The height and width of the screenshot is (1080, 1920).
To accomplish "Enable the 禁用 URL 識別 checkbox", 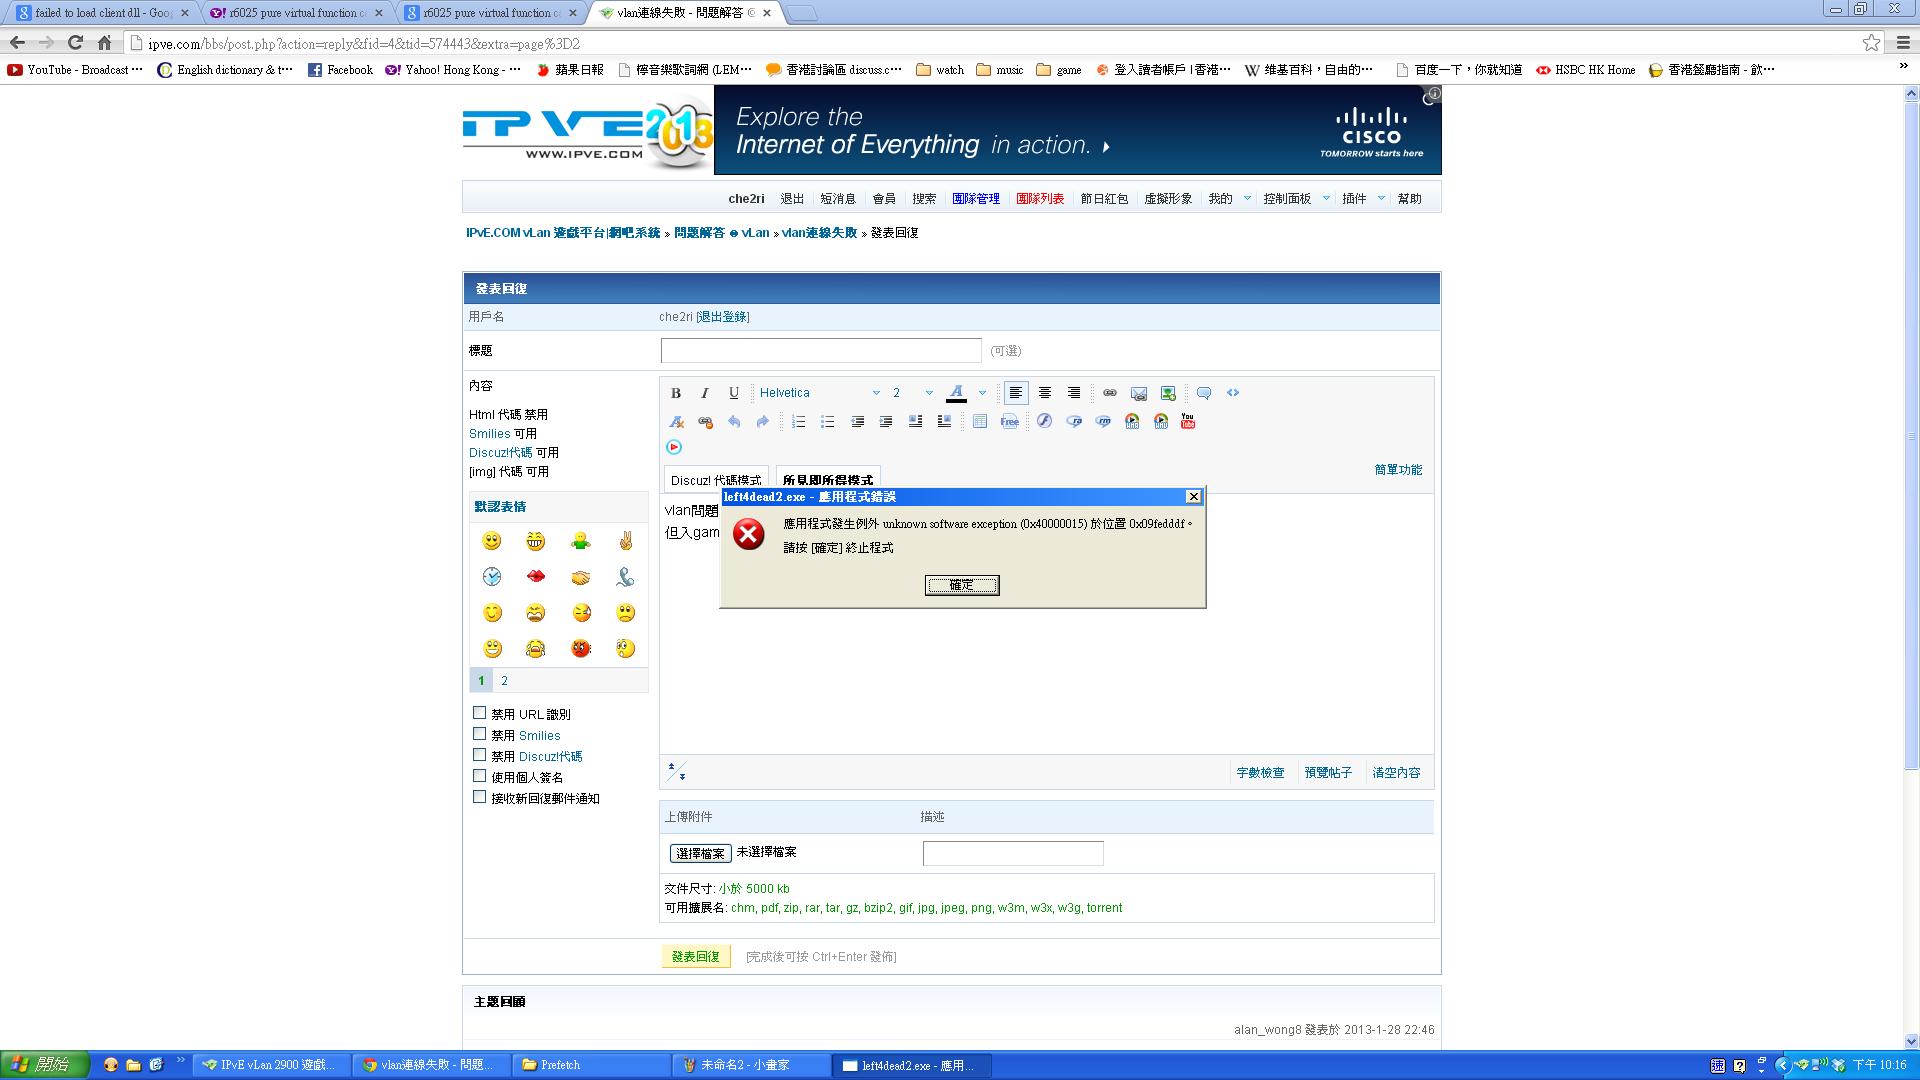I will click(480, 713).
